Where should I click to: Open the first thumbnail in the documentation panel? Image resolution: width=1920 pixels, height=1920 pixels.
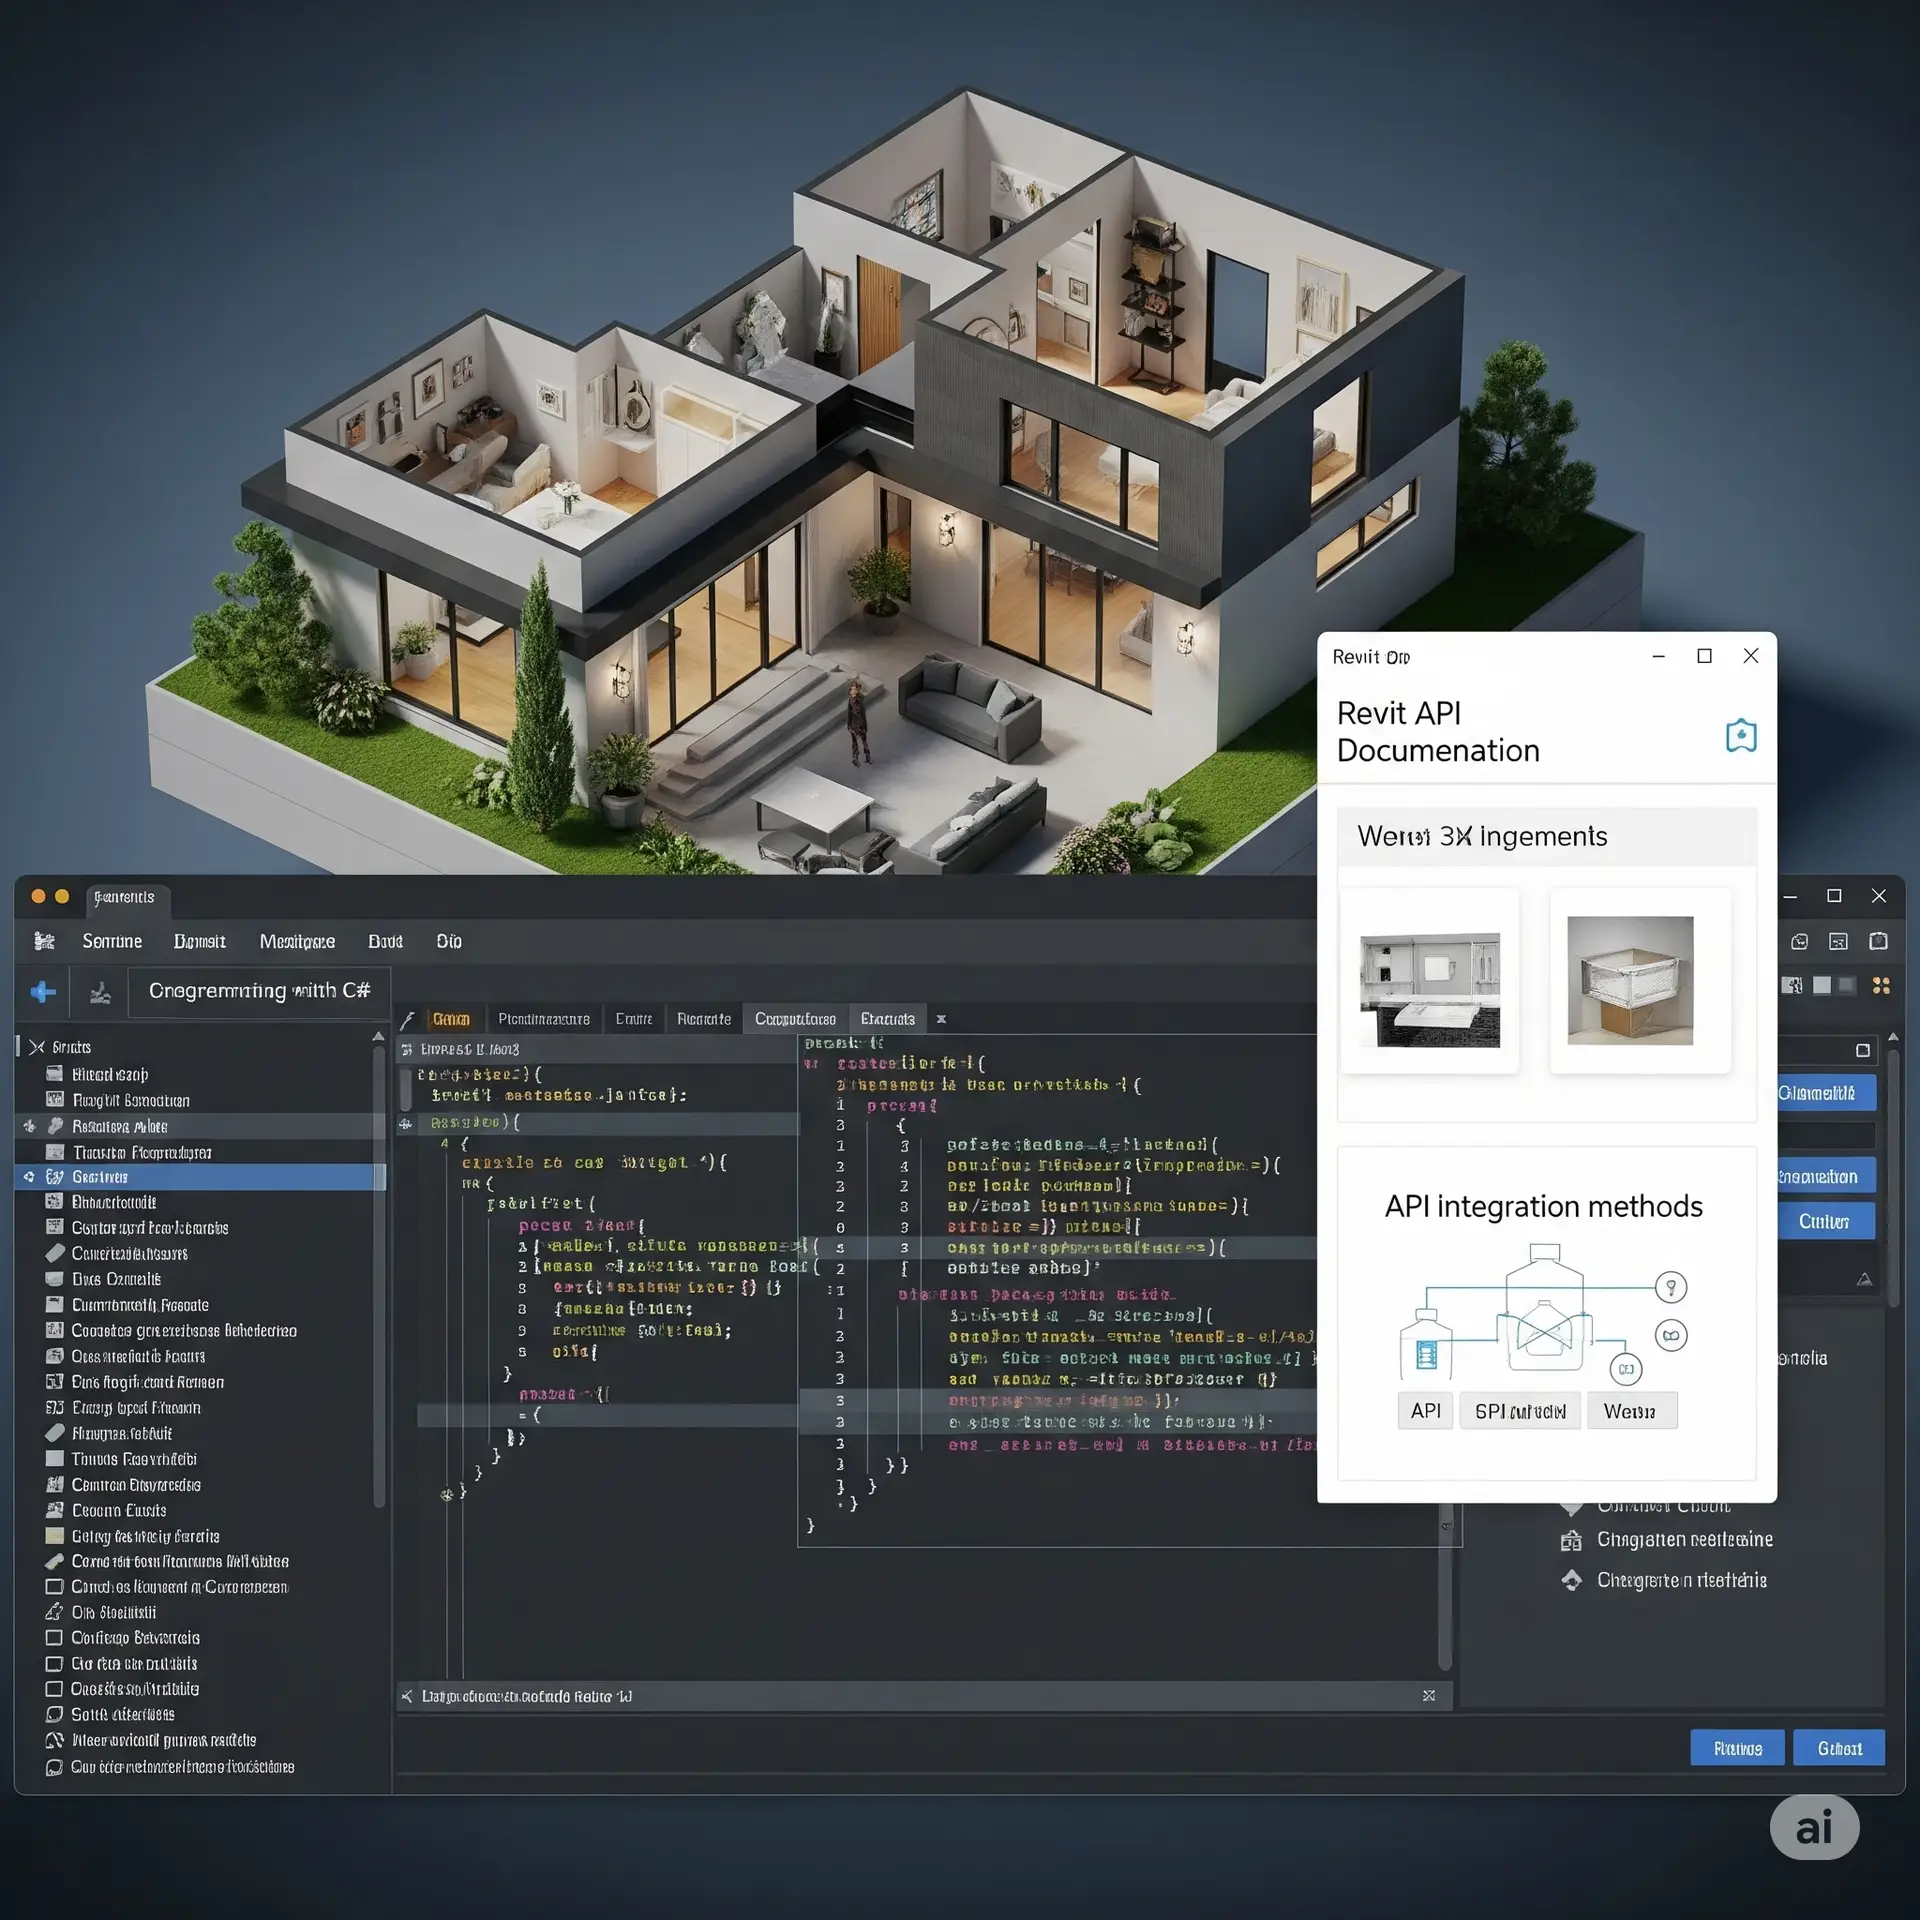click(1428, 980)
